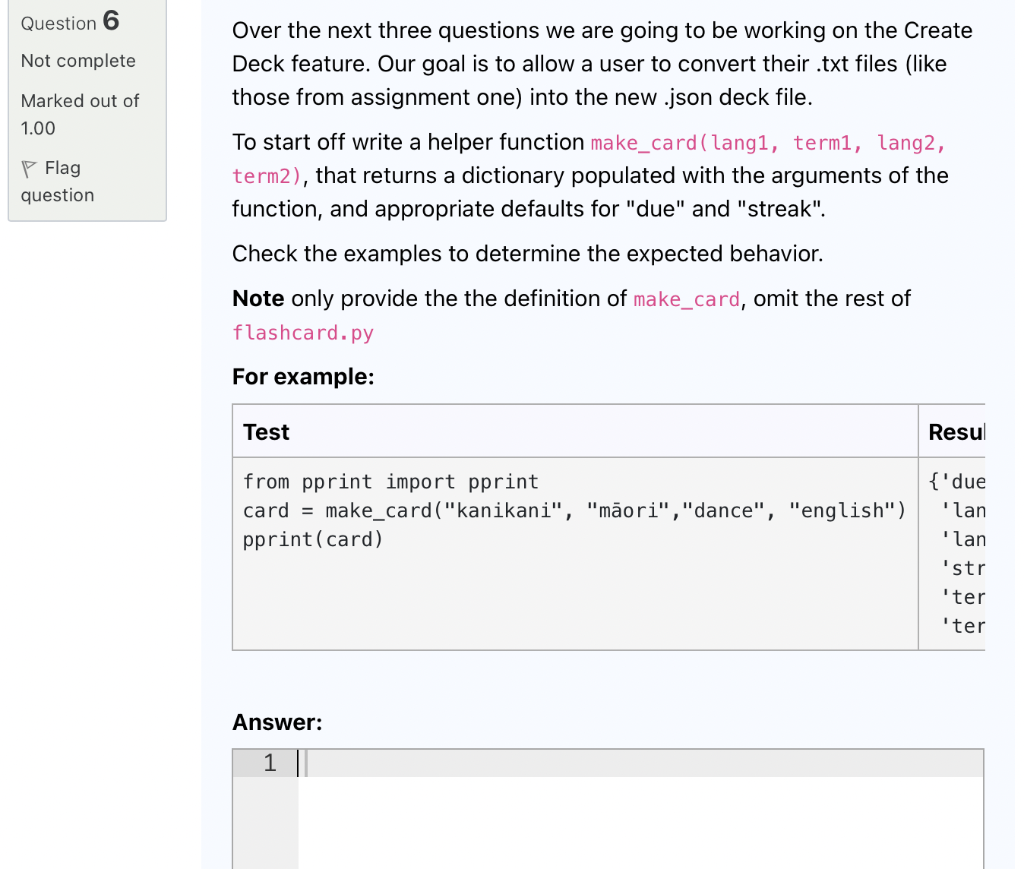
Task: Click the 'Test' column header
Action: 265,431
